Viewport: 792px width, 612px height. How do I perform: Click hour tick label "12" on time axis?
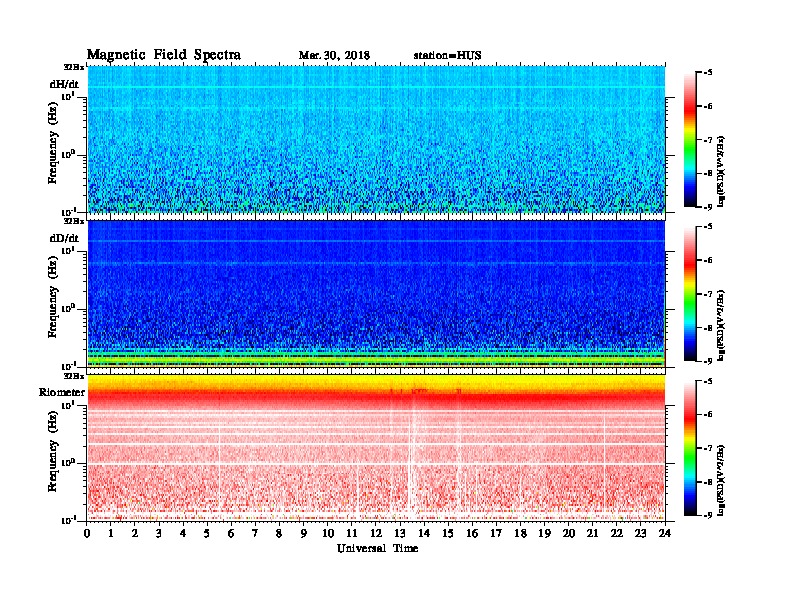tap(376, 533)
